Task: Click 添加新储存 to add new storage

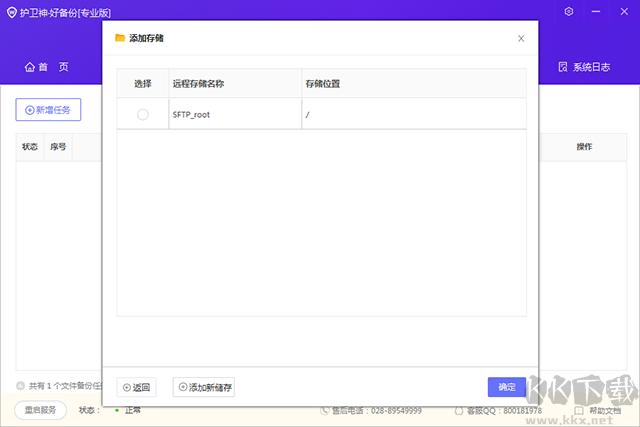Action: coord(204,387)
